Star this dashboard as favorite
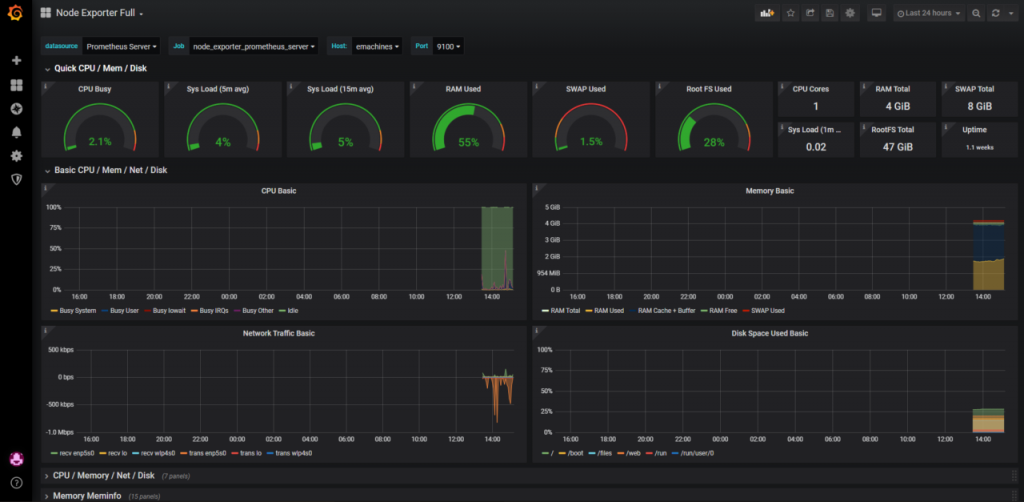Image resolution: width=1024 pixels, height=502 pixels. [x=791, y=14]
